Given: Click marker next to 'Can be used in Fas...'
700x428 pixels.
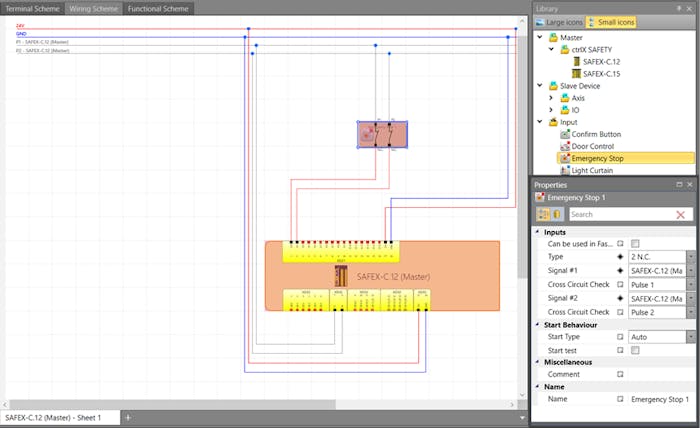Looking at the screenshot, I should [620, 244].
